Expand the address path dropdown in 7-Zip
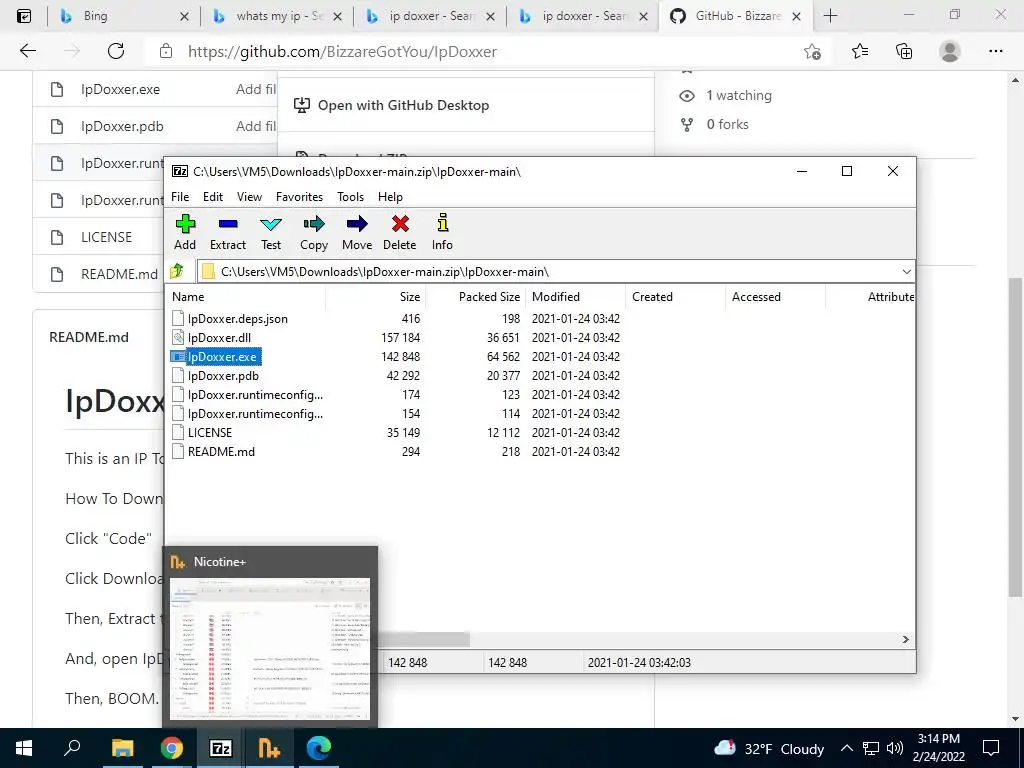The height and width of the screenshot is (768, 1024). [x=906, y=272]
